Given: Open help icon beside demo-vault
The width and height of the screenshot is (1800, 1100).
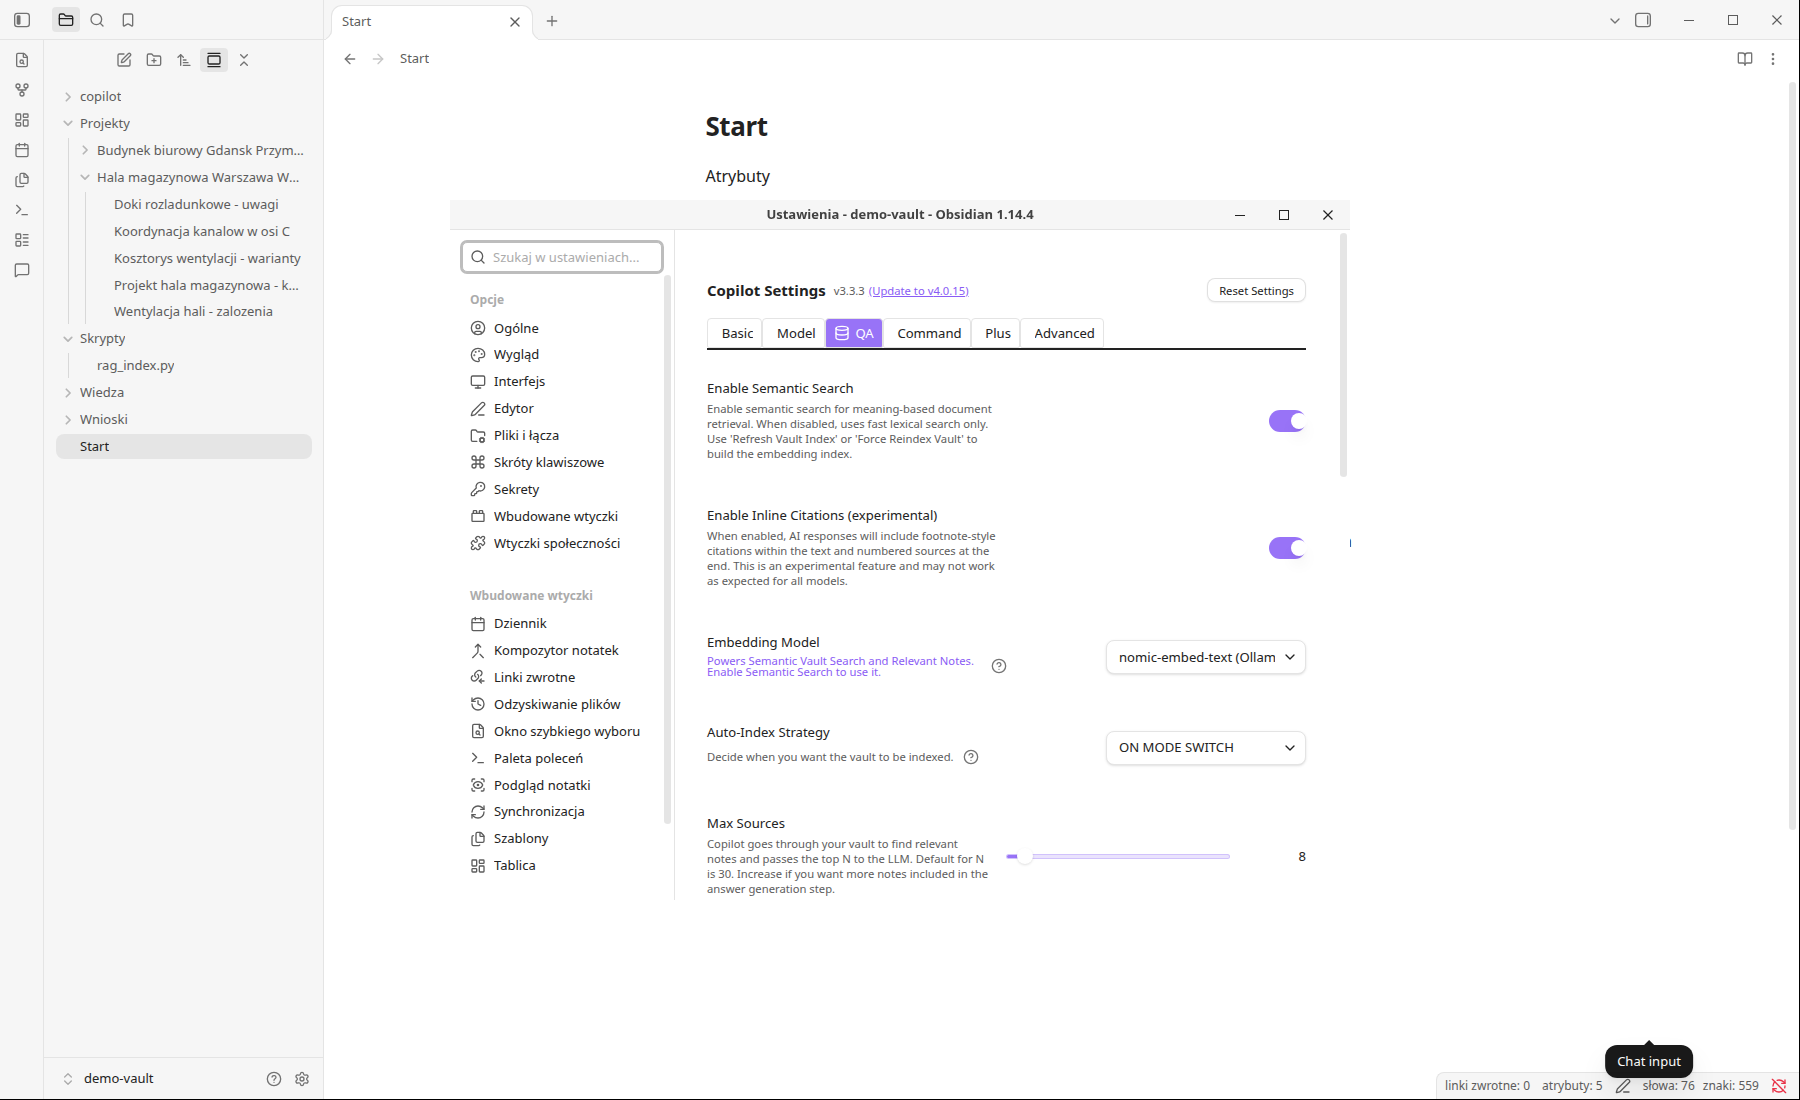Looking at the screenshot, I should click(274, 1079).
